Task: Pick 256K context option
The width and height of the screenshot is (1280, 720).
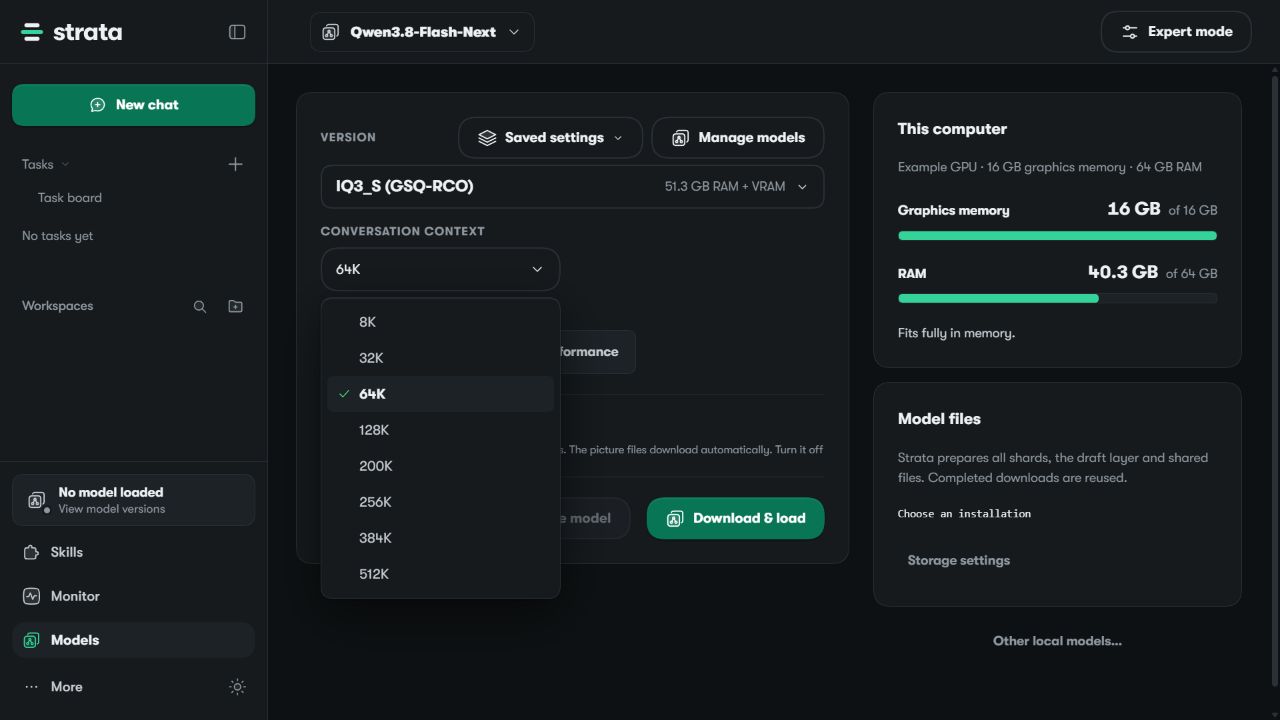Action: click(x=440, y=502)
